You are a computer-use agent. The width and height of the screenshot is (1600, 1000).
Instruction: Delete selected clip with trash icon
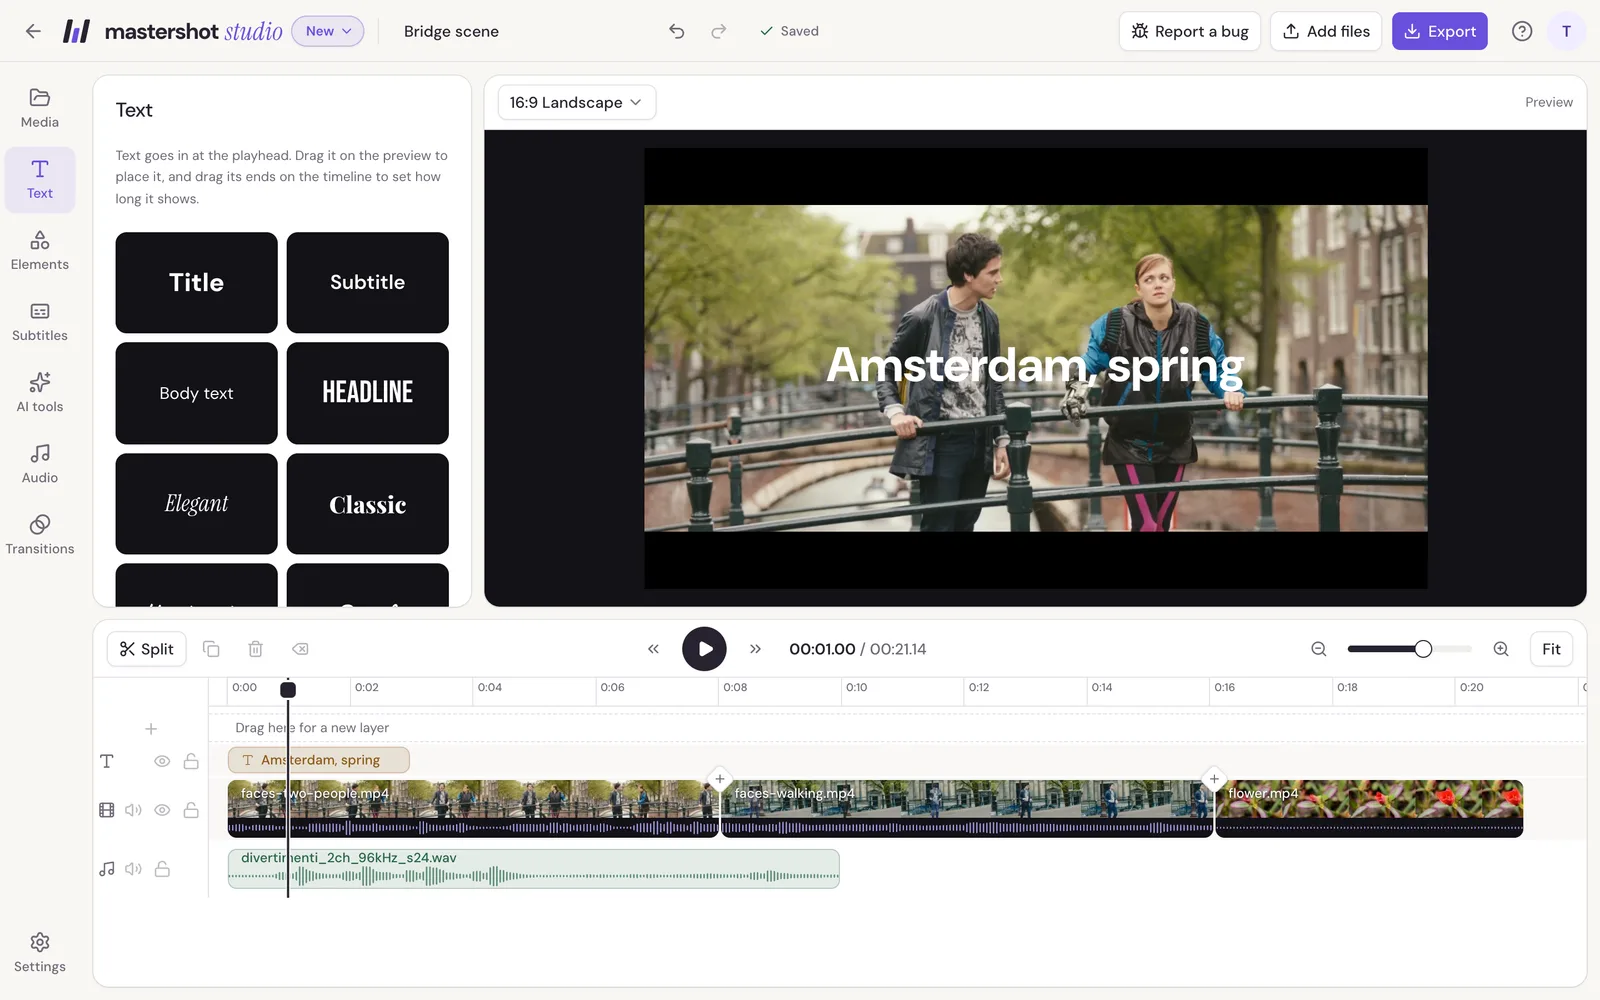tap(255, 649)
